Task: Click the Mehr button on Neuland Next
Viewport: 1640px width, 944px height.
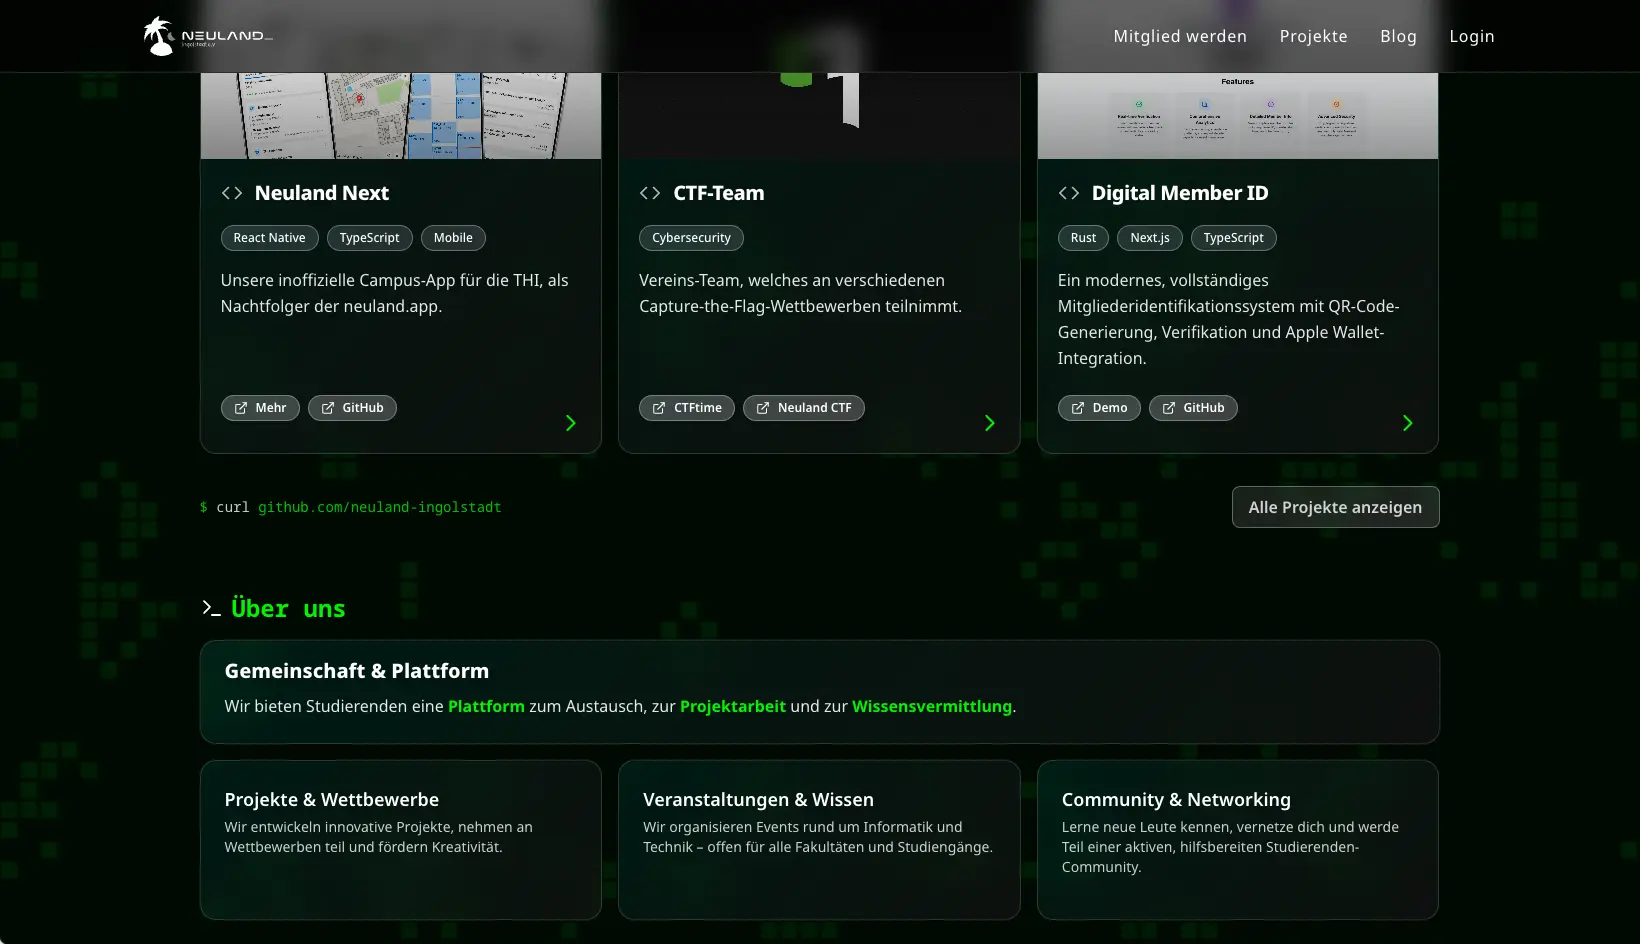Action: 260,408
